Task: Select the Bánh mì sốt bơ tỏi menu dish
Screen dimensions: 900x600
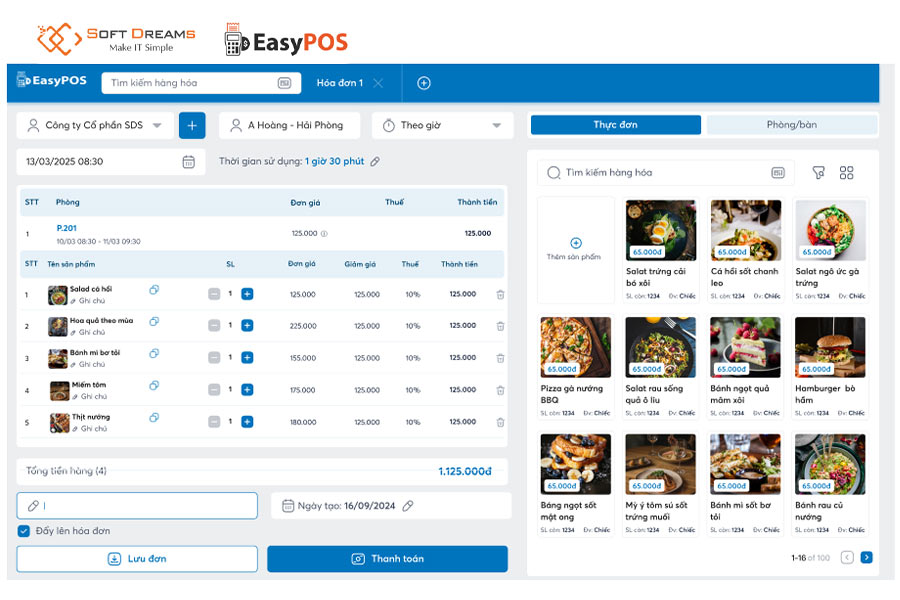Action: click(746, 484)
